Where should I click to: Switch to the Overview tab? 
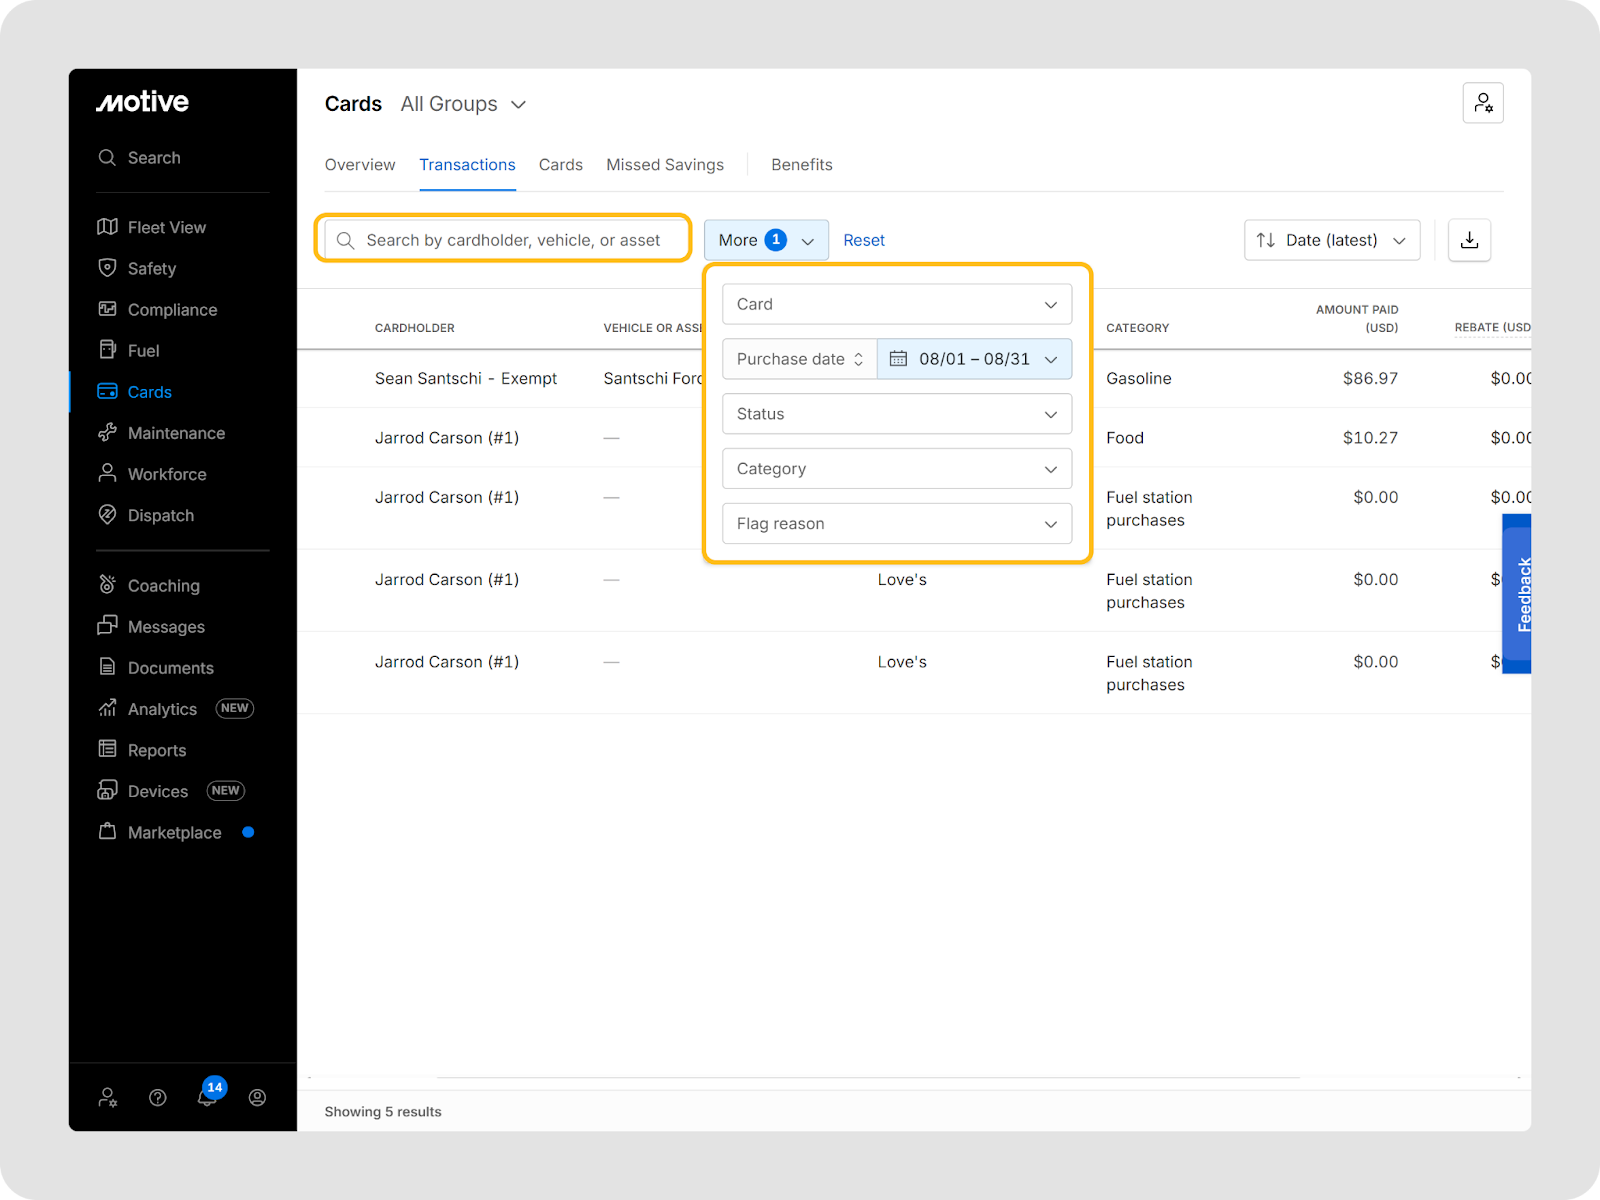point(360,165)
